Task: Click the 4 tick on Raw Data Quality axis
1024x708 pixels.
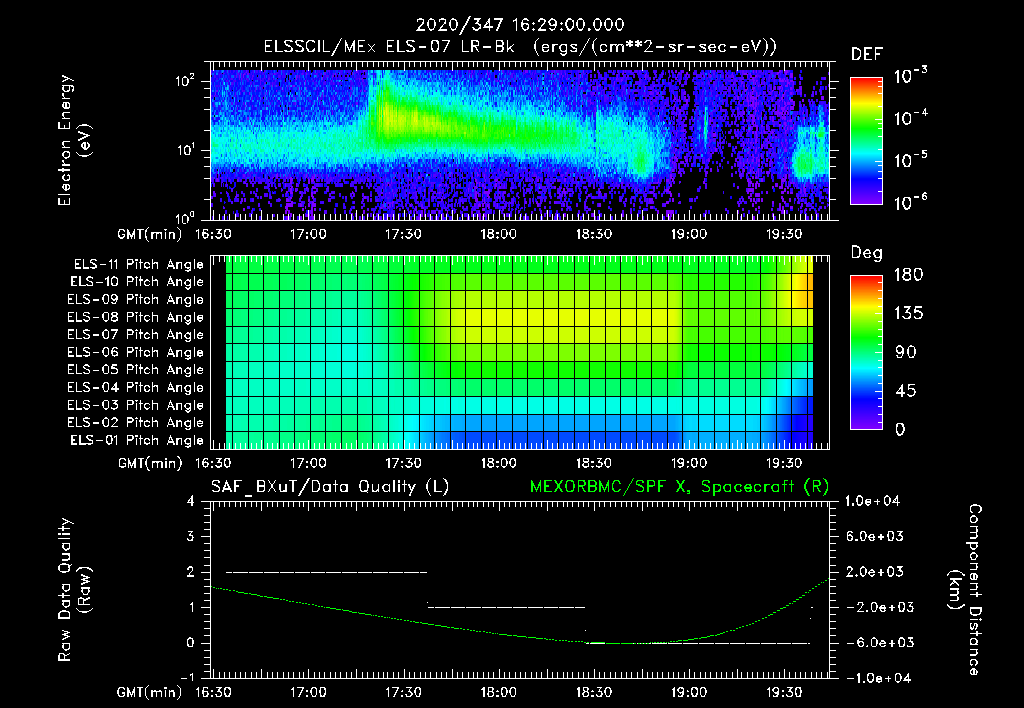Action: click(191, 502)
